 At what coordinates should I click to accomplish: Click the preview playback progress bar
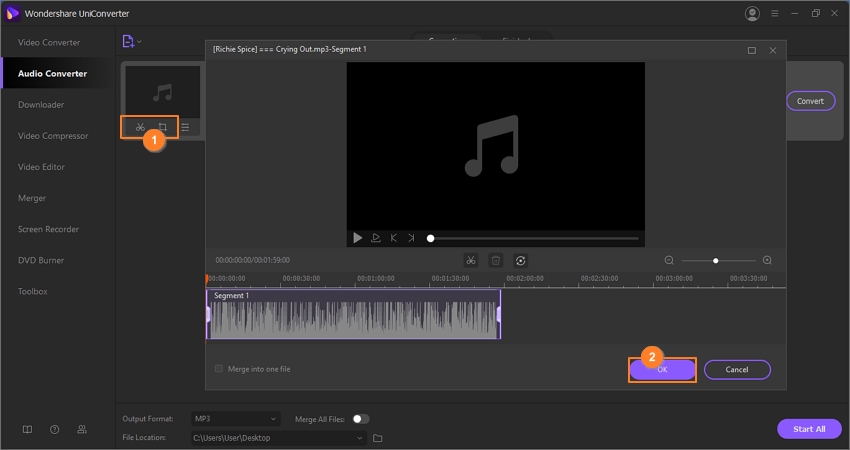pos(534,238)
